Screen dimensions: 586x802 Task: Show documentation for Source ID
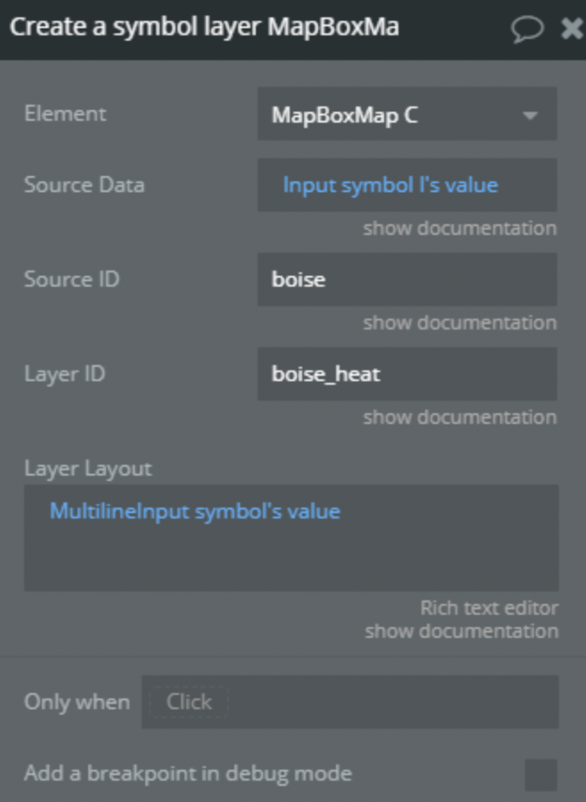(x=460, y=323)
